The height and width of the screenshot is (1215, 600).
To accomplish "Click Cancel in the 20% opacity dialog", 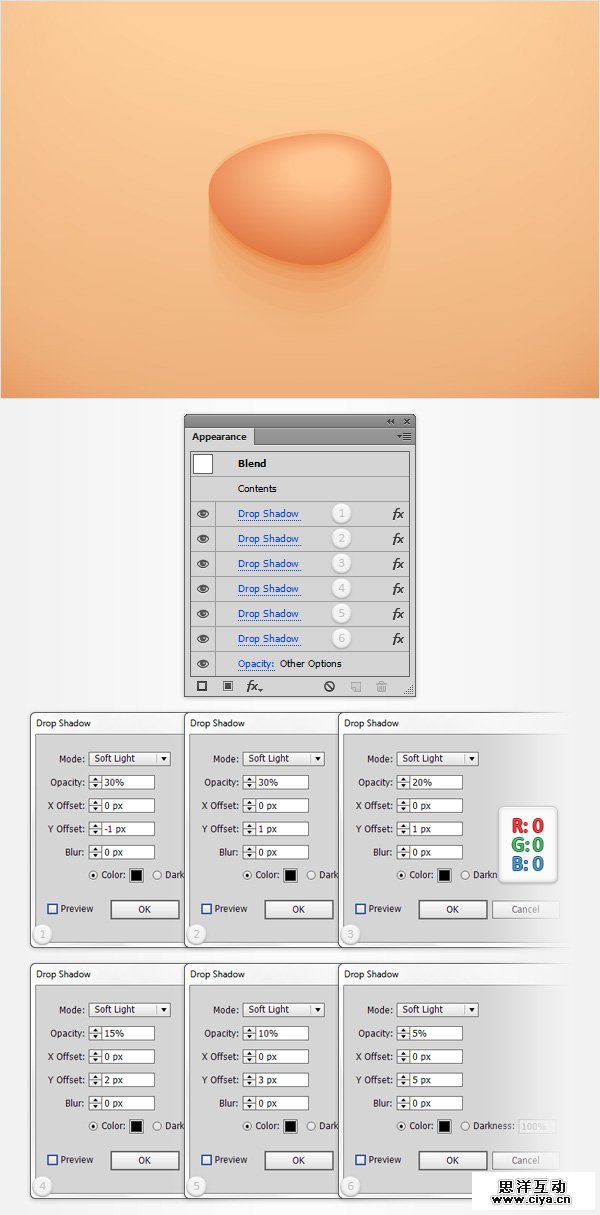I will click(x=525, y=910).
